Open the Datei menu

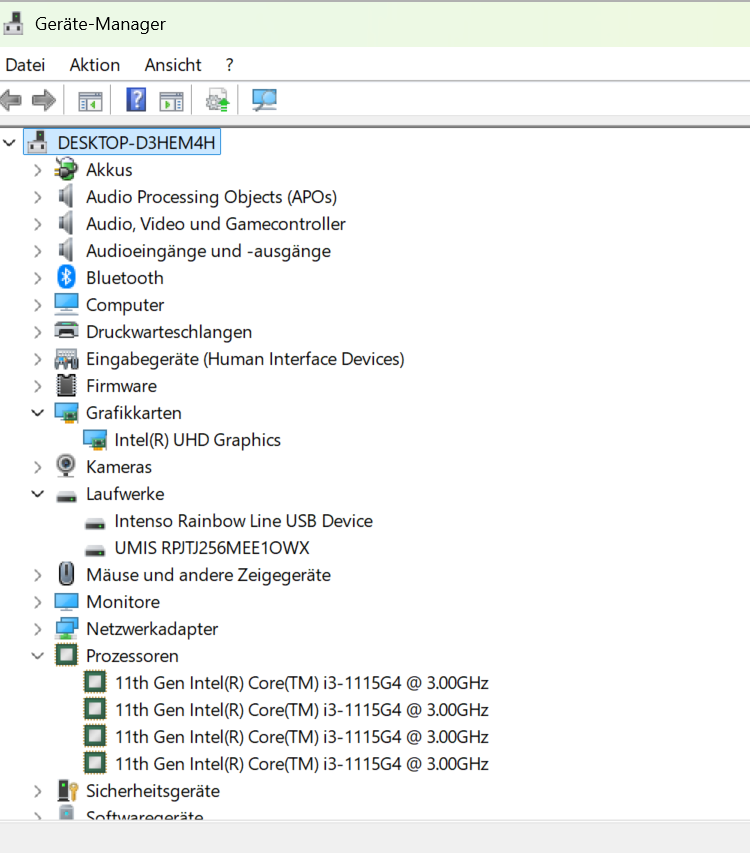(25, 65)
